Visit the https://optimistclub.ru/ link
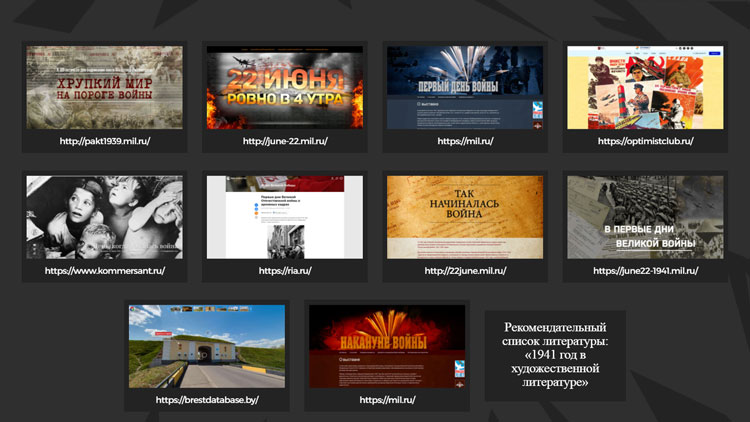The height and width of the screenshot is (422, 750). point(645,141)
